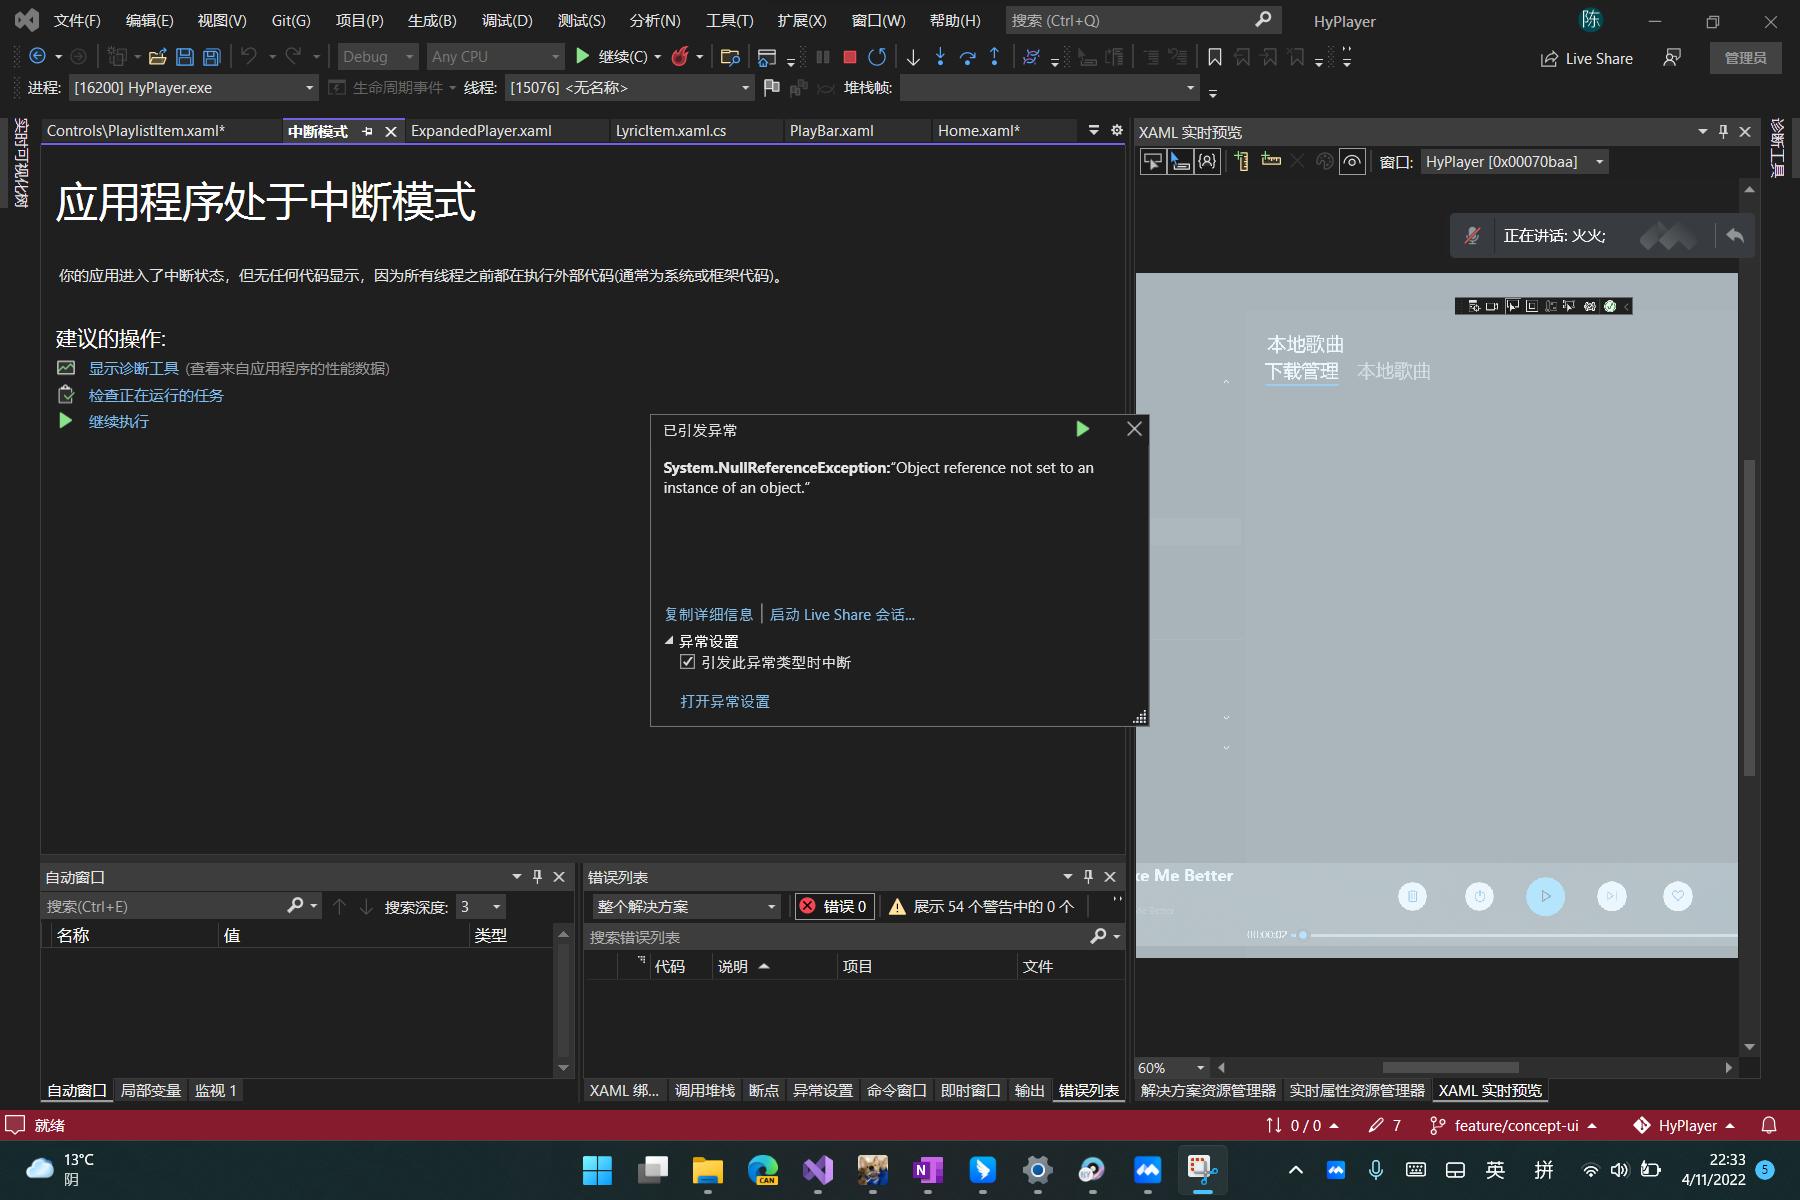Add a horizontal ruler in XAML live preview
The width and height of the screenshot is (1800, 1200).
[1271, 161]
